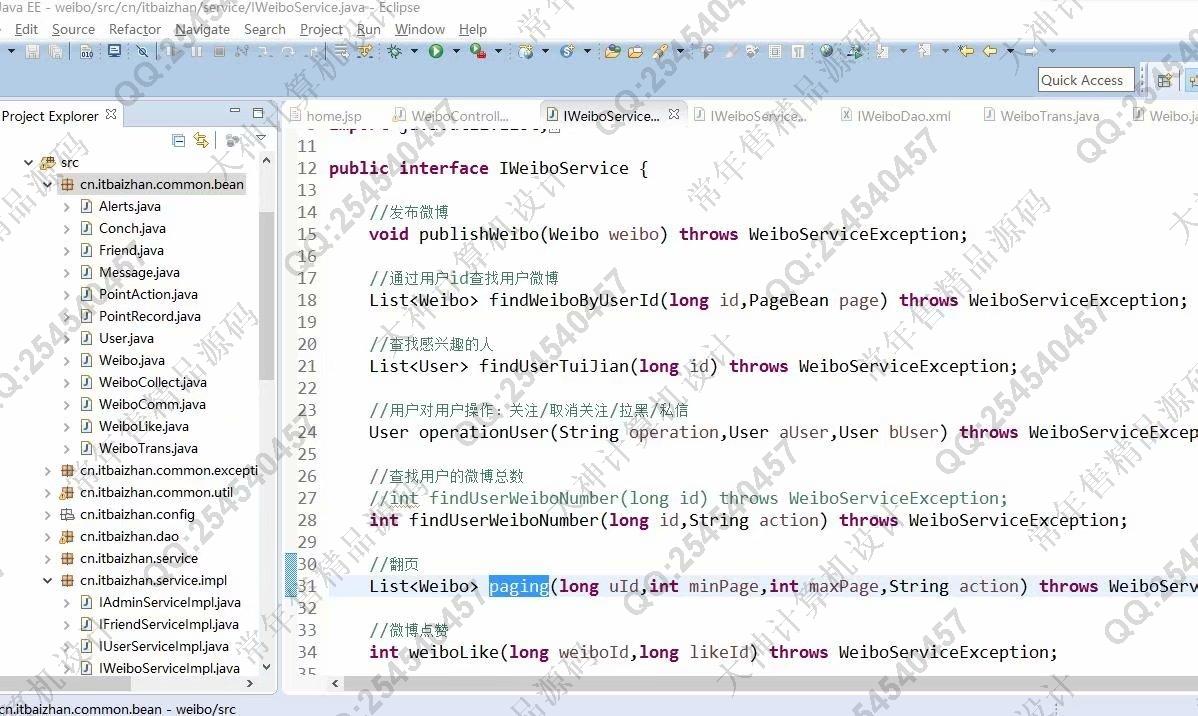
Task: Close the active IWeiboService tab
Action: (x=673, y=114)
